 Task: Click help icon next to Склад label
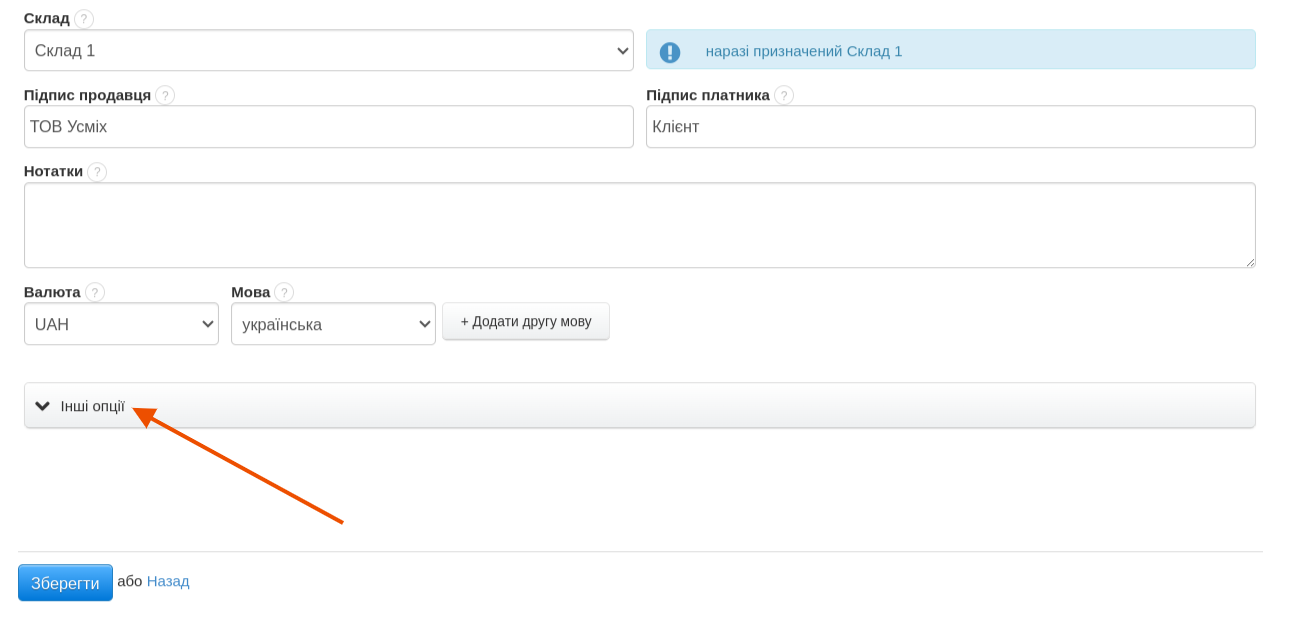(x=84, y=19)
